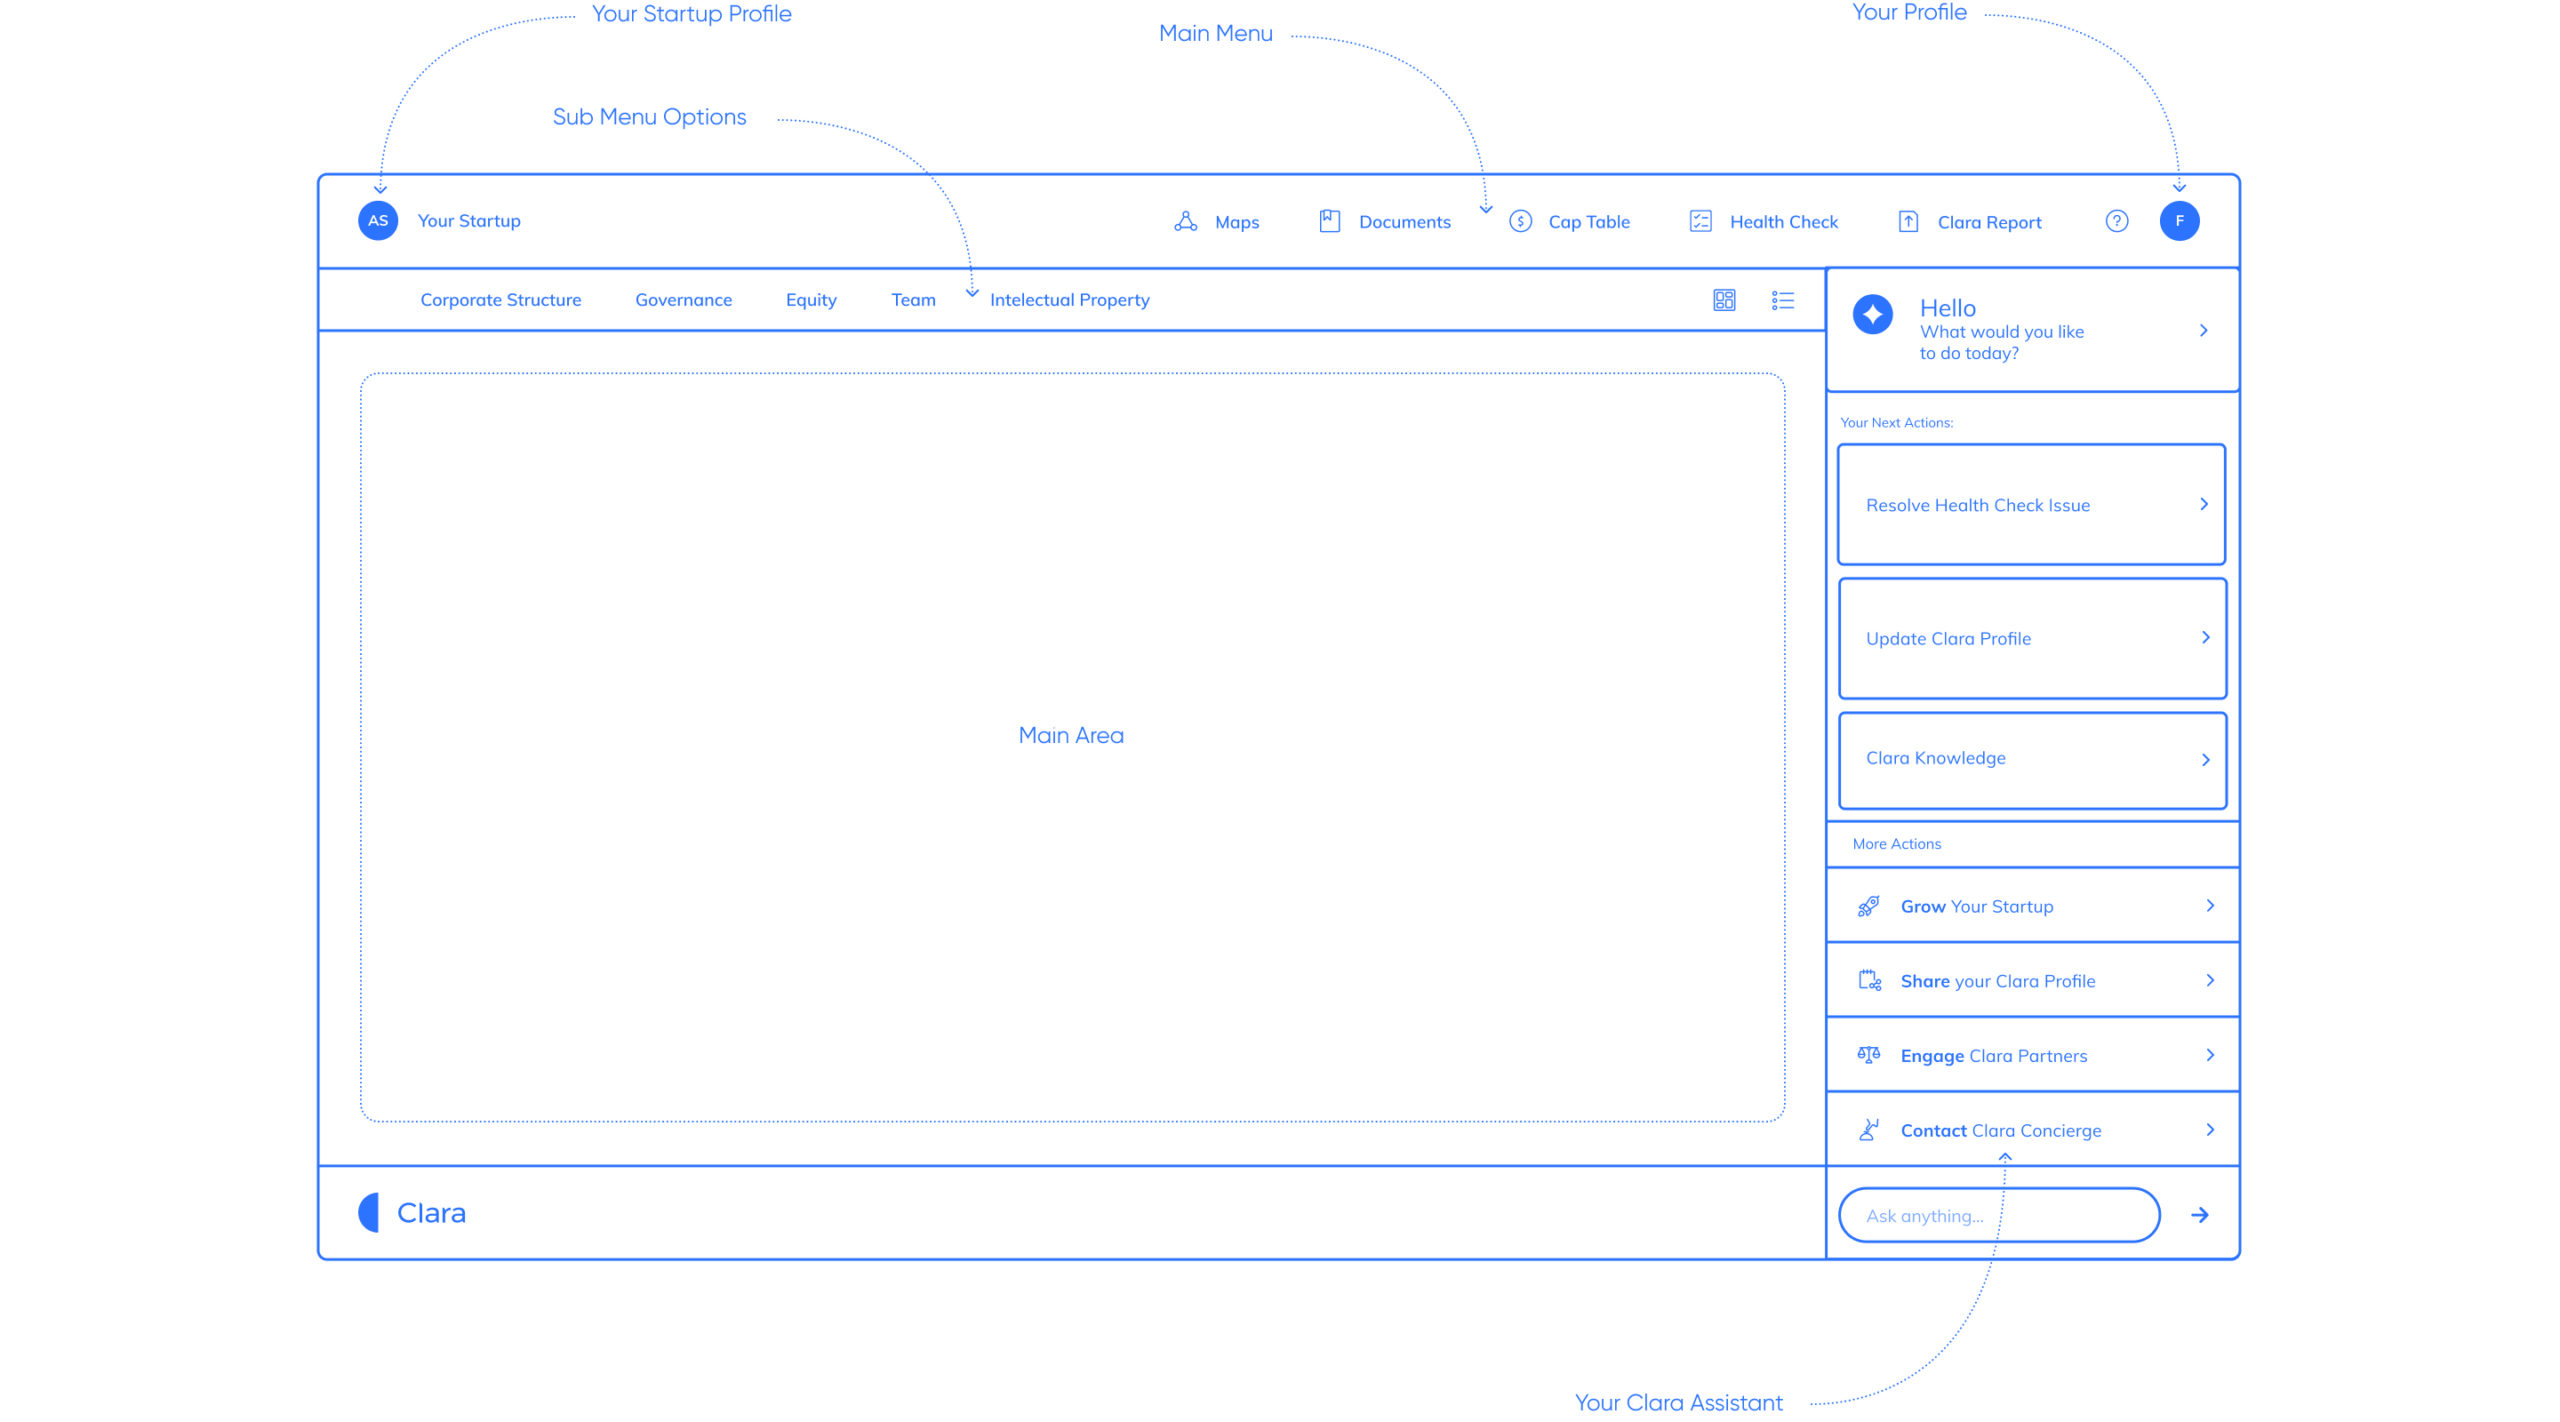Expand the Update Clara Profile chevron
Viewport: 2560px width, 1422px height.
[x=2205, y=637]
